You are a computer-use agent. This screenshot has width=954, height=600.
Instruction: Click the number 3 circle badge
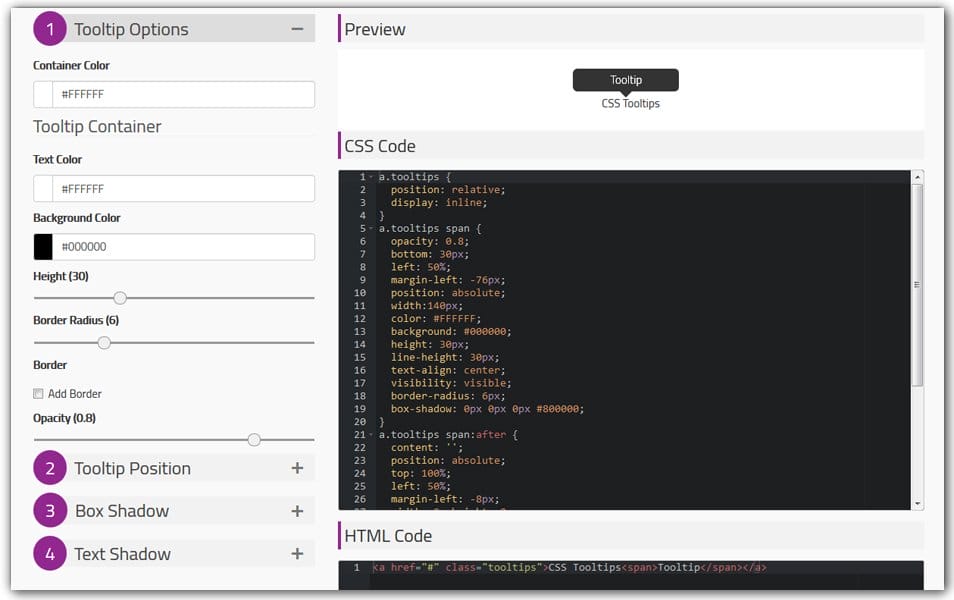click(48, 511)
